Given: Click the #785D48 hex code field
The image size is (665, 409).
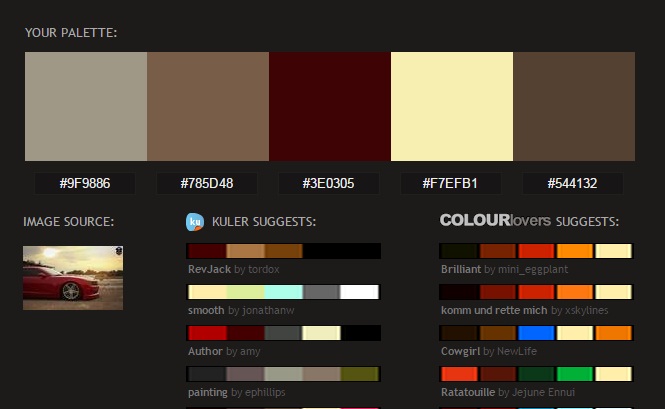Looking at the screenshot, I should click(x=207, y=183).
